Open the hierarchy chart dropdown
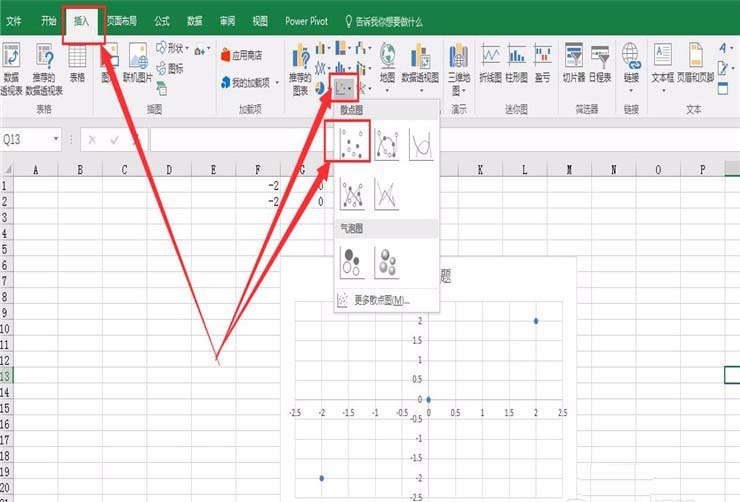The image size is (740, 502). [x=343, y=48]
